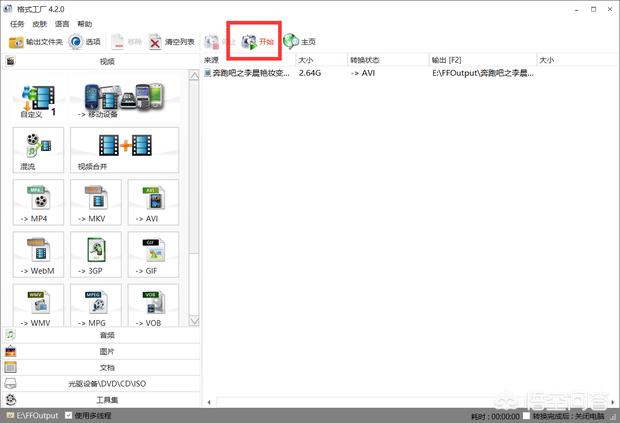Expand the 图片 picture section
Screen dimensions: 620x423
coord(106,351)
